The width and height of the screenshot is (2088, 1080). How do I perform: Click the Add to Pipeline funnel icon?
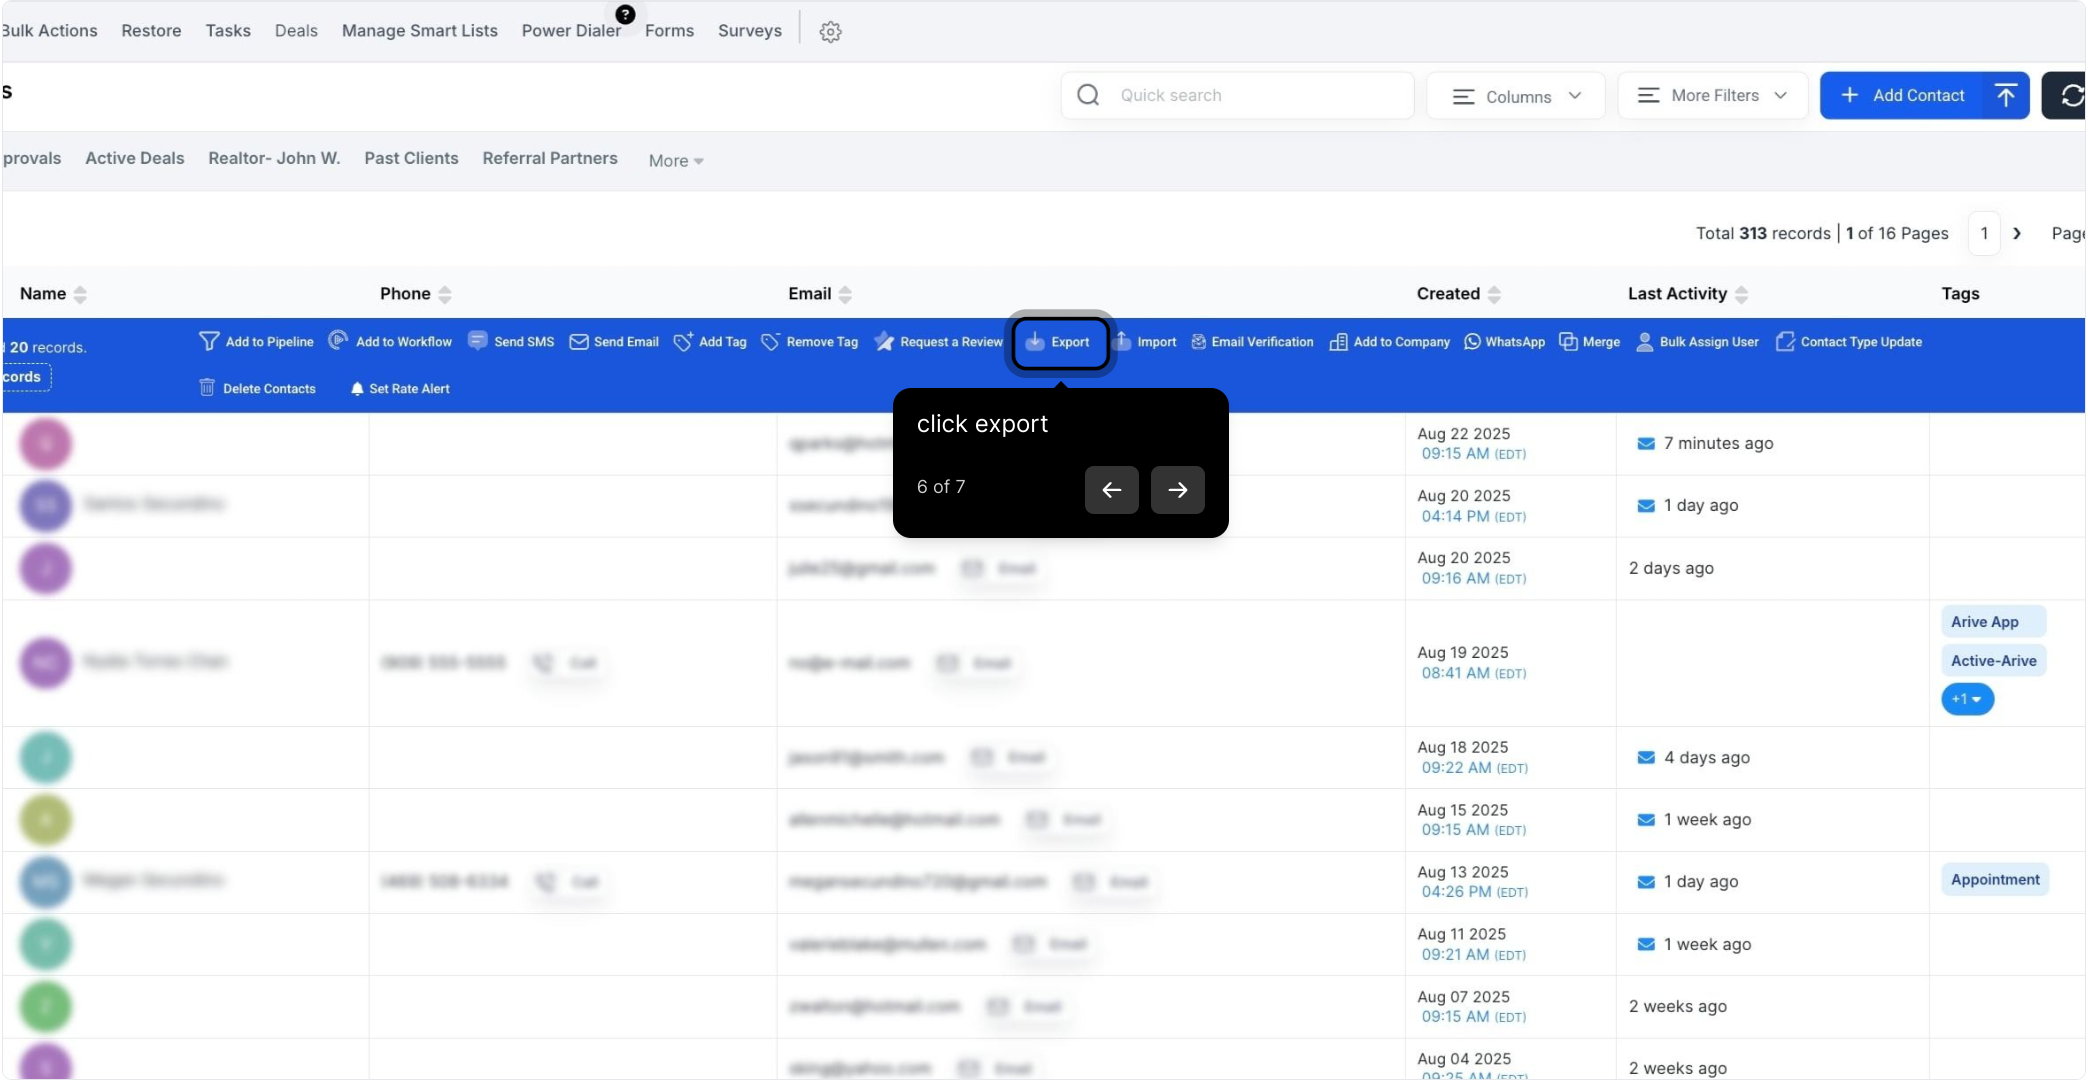click(208, 342)
